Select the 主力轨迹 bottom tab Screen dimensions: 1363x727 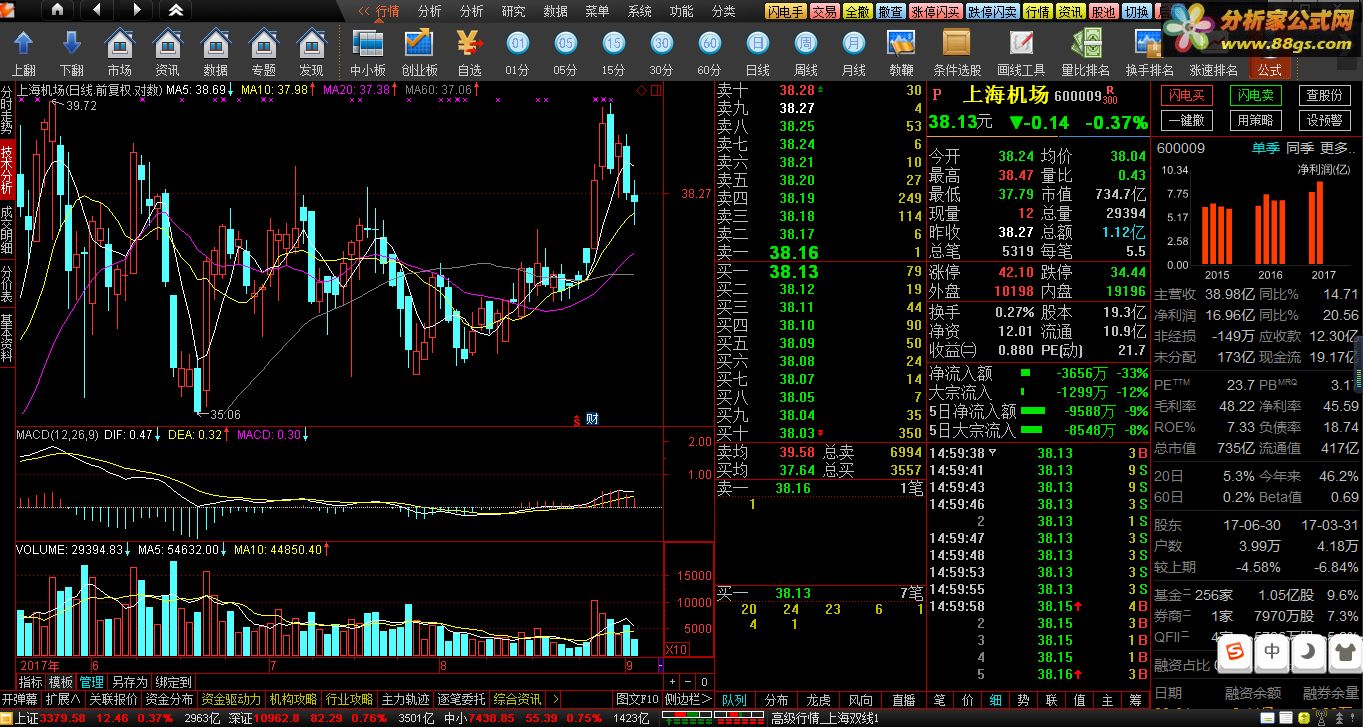[406, 699]
